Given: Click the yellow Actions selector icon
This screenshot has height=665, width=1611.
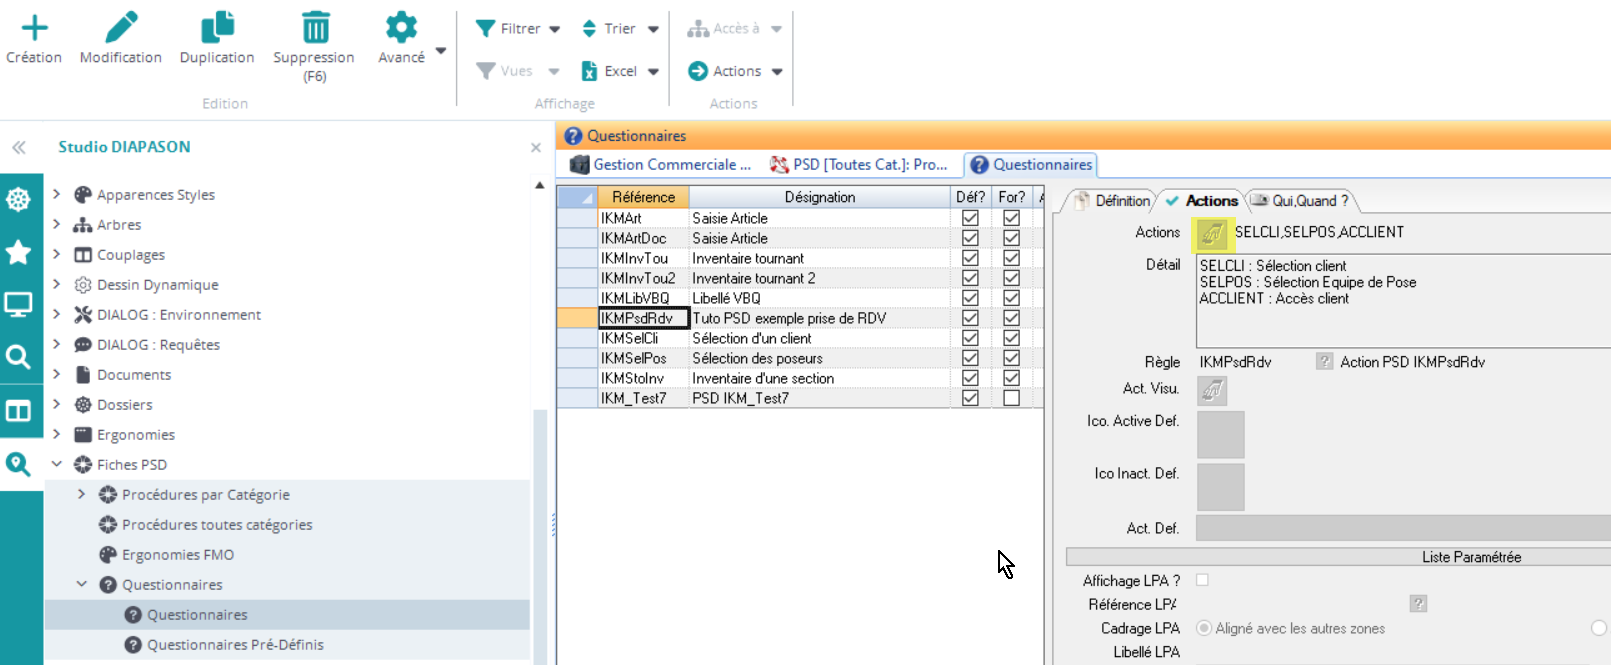Looking at the screenshot, I should click(1212, 233).
